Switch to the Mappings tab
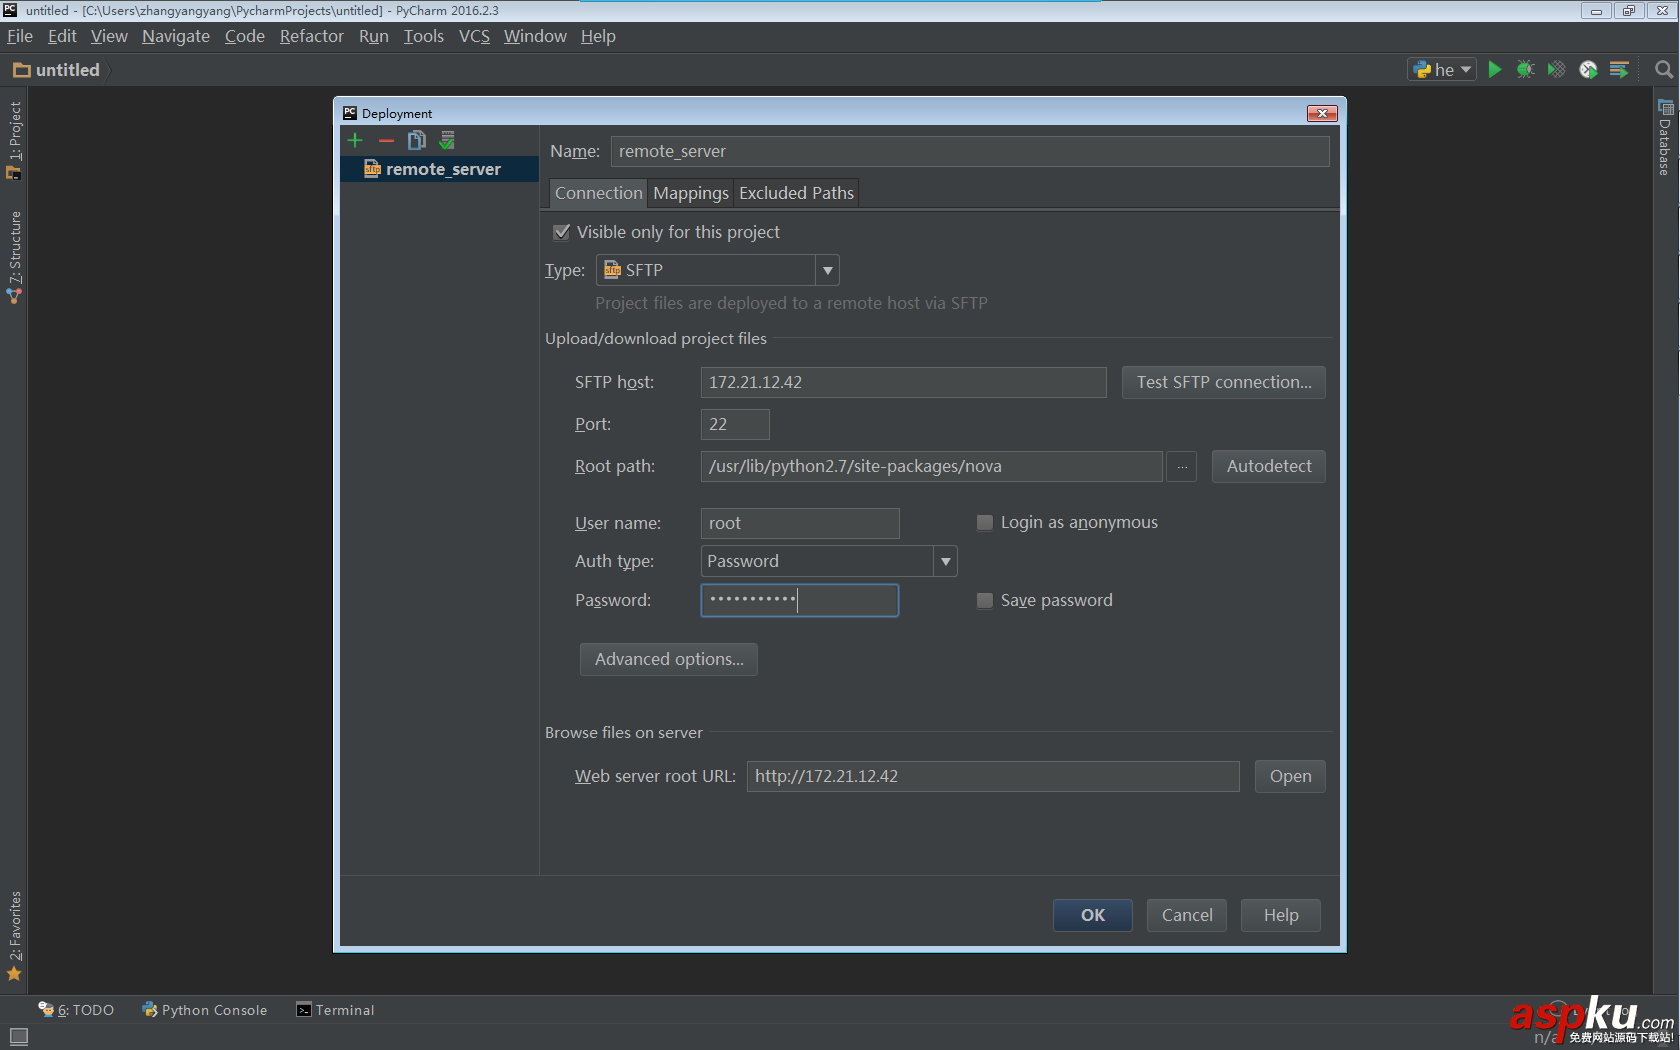 pyautogui.click(x=690, y=192)
